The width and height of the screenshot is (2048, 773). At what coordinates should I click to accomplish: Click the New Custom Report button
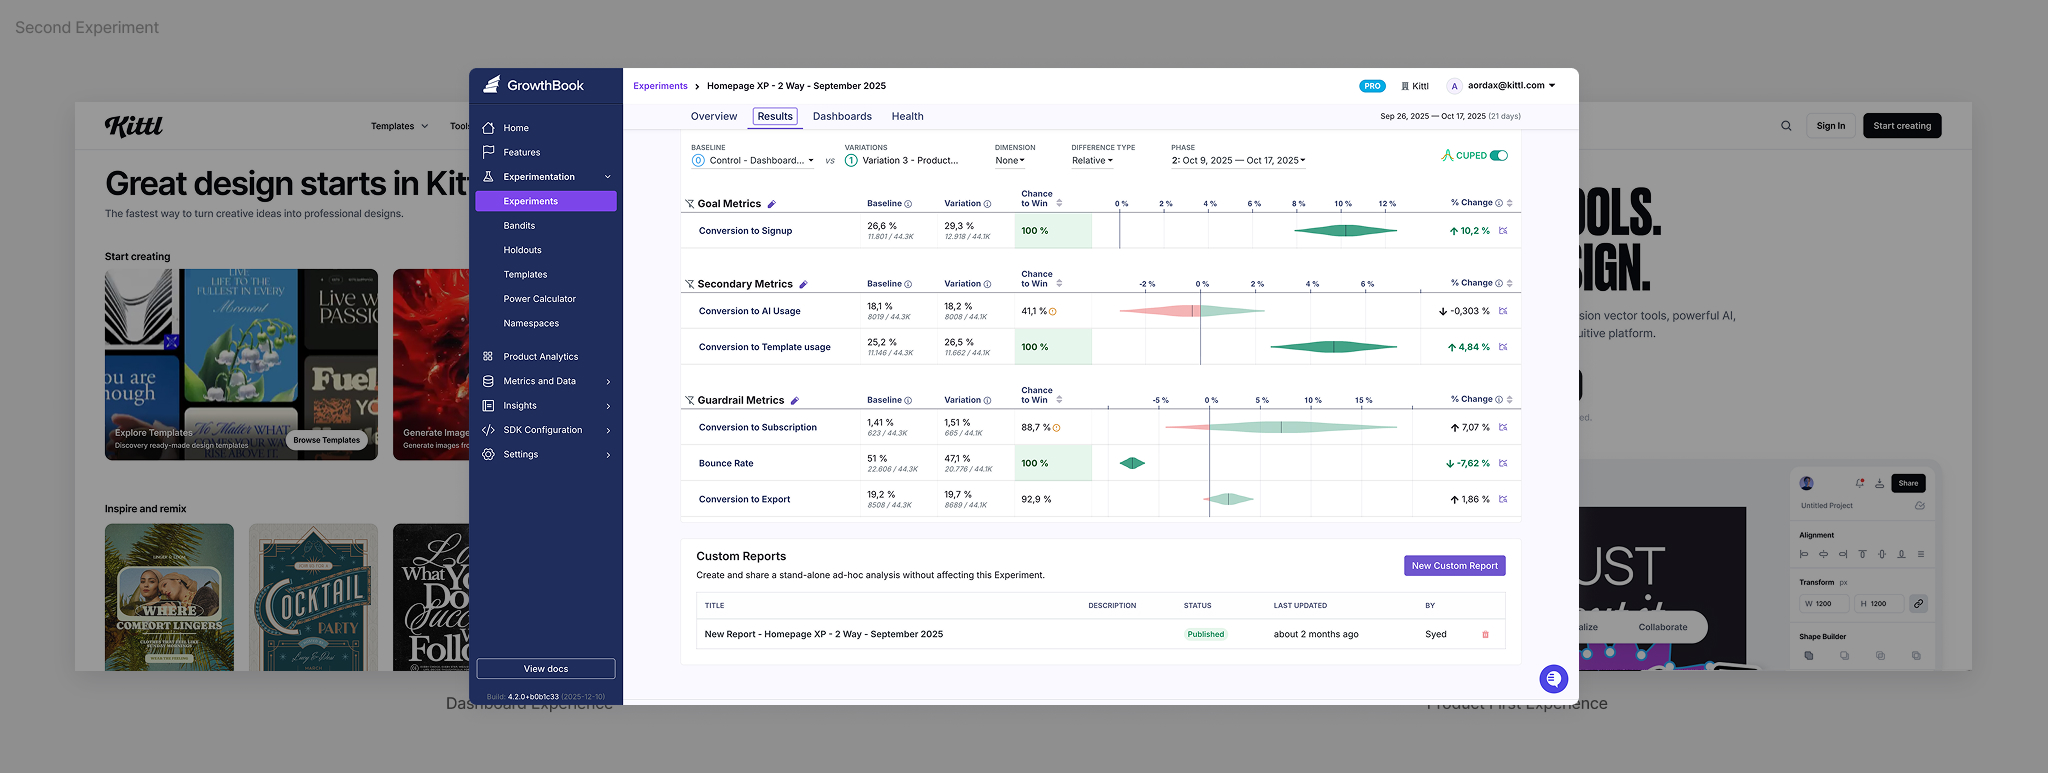[1454, 566]
